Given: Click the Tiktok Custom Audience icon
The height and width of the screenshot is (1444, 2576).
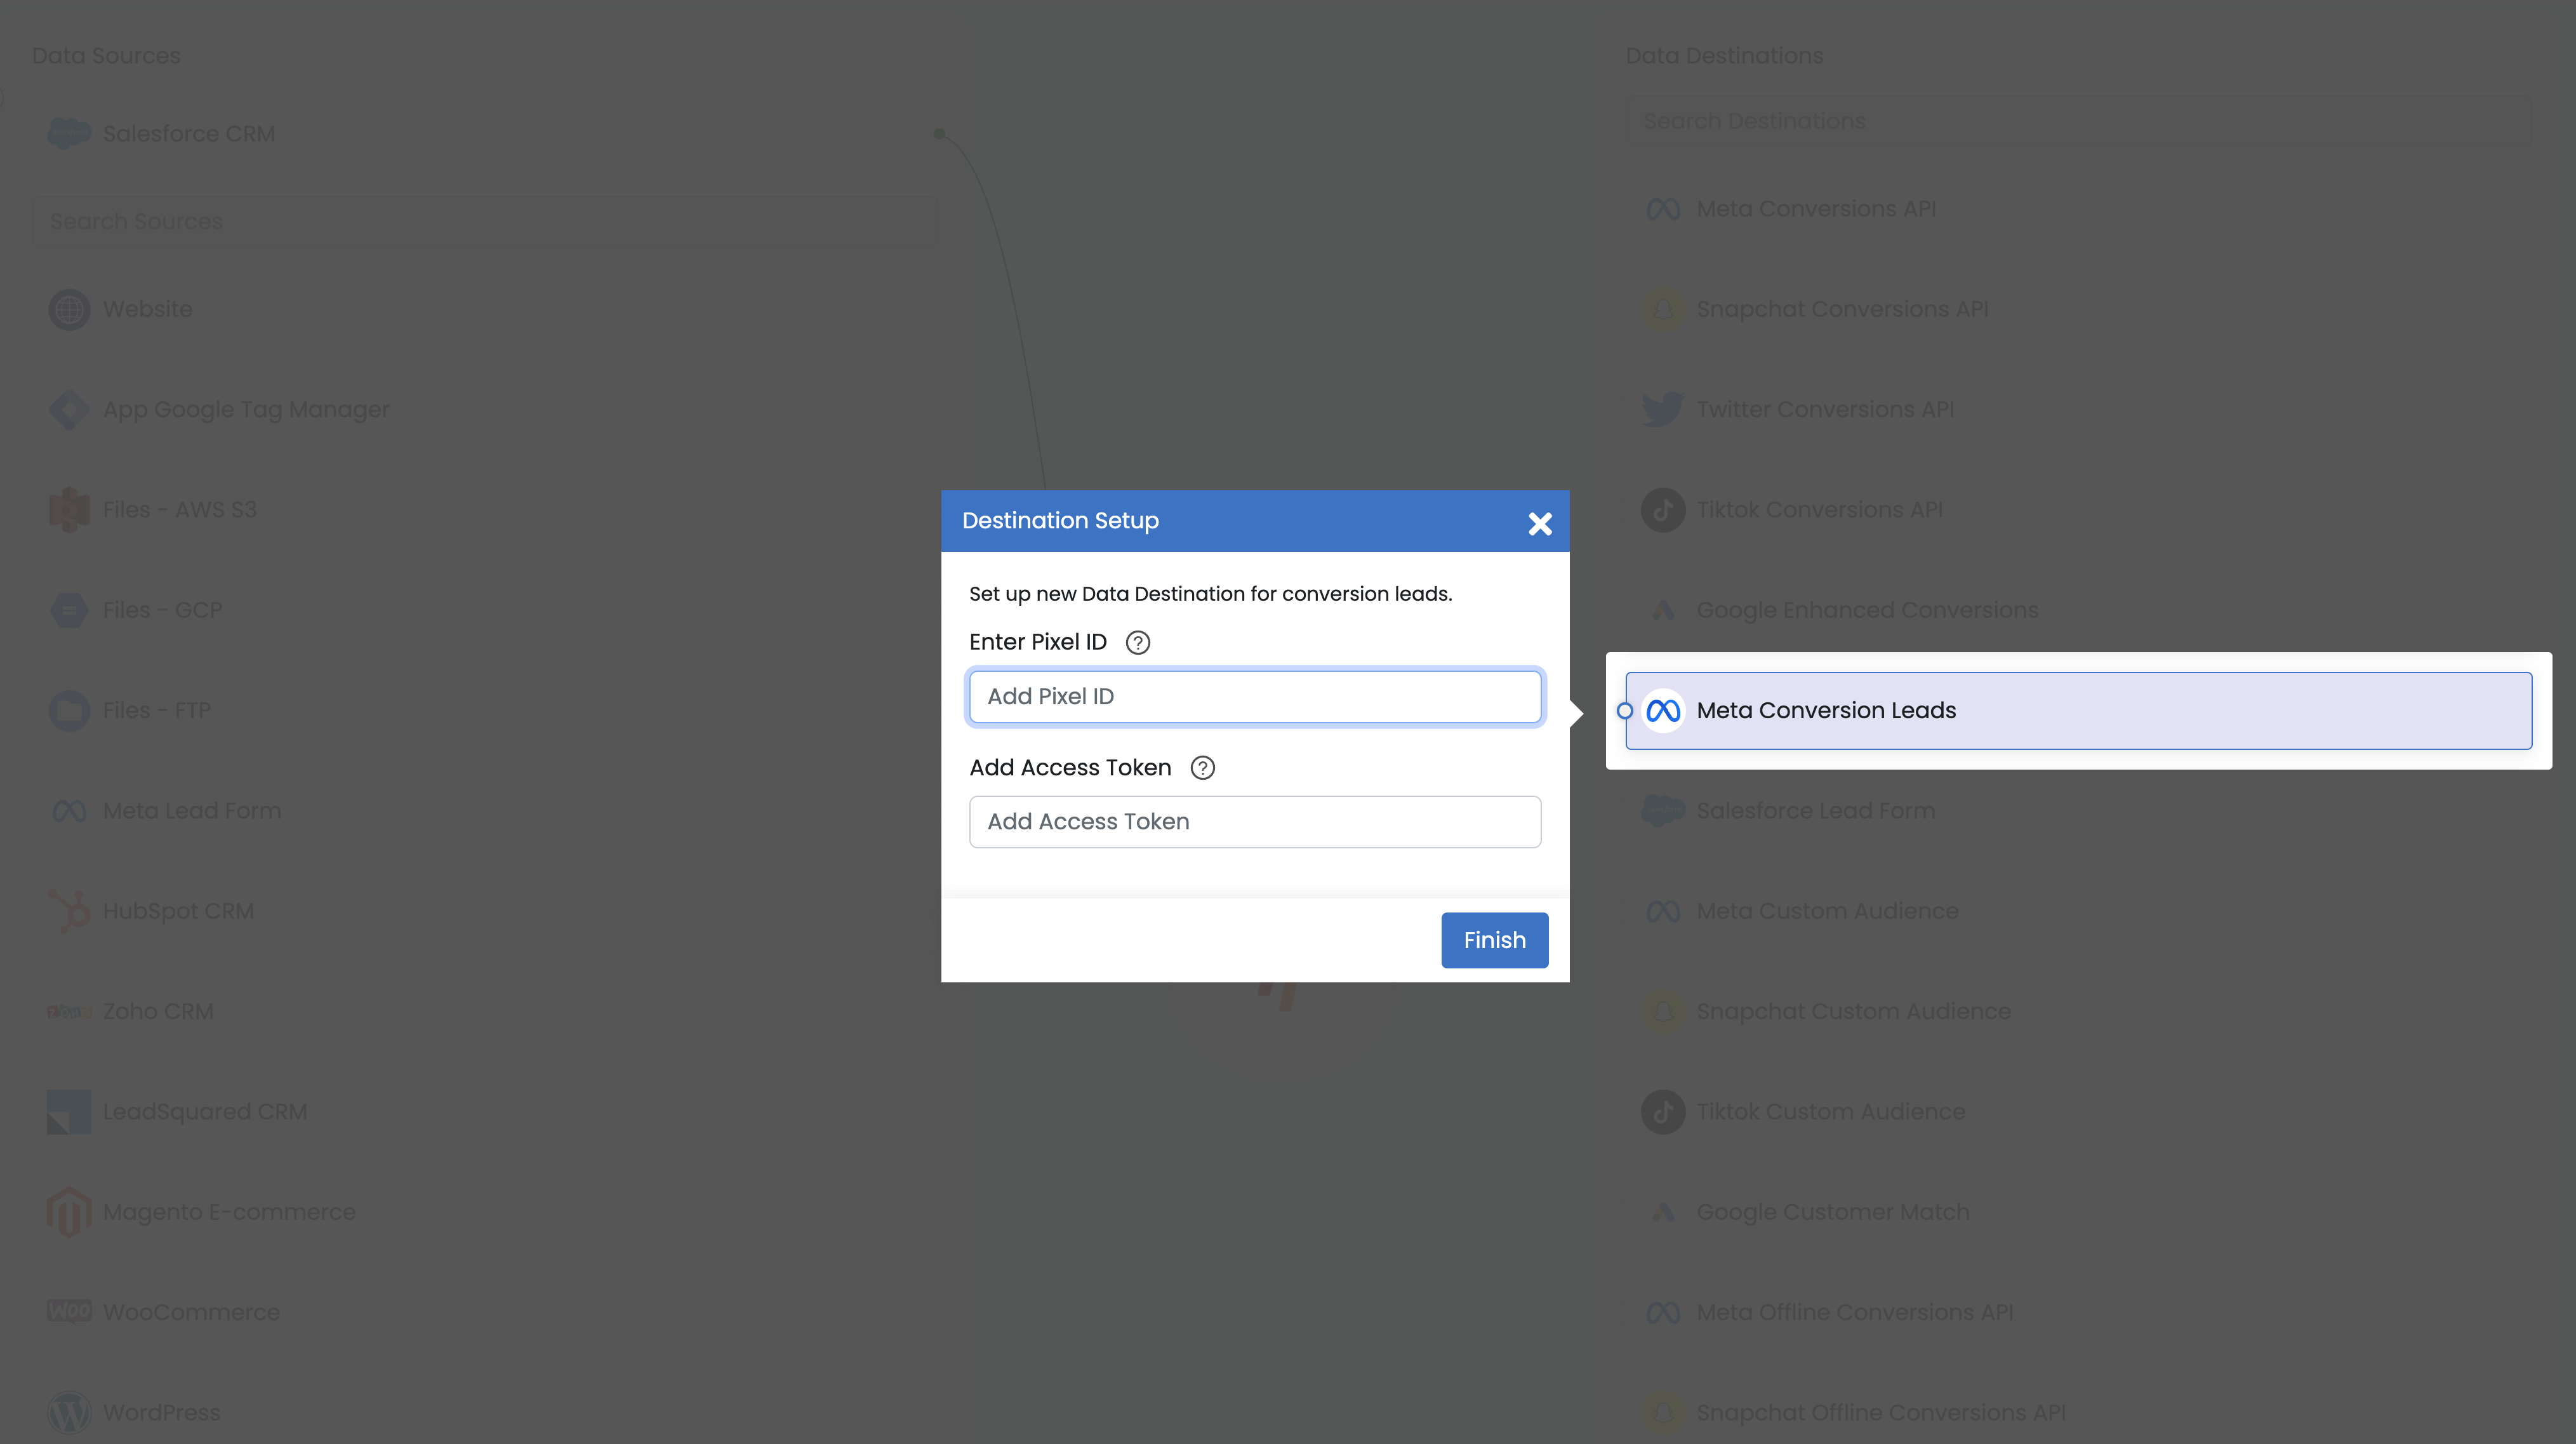Looking at the screenshot, I should pos(1663,1112).
